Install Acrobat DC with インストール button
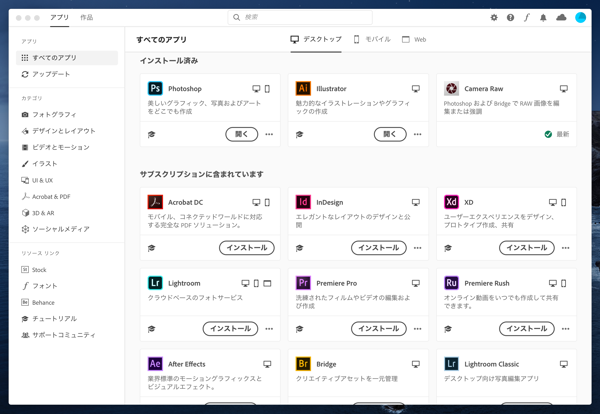This screenshot has height=414, width=600. [247, 248]
